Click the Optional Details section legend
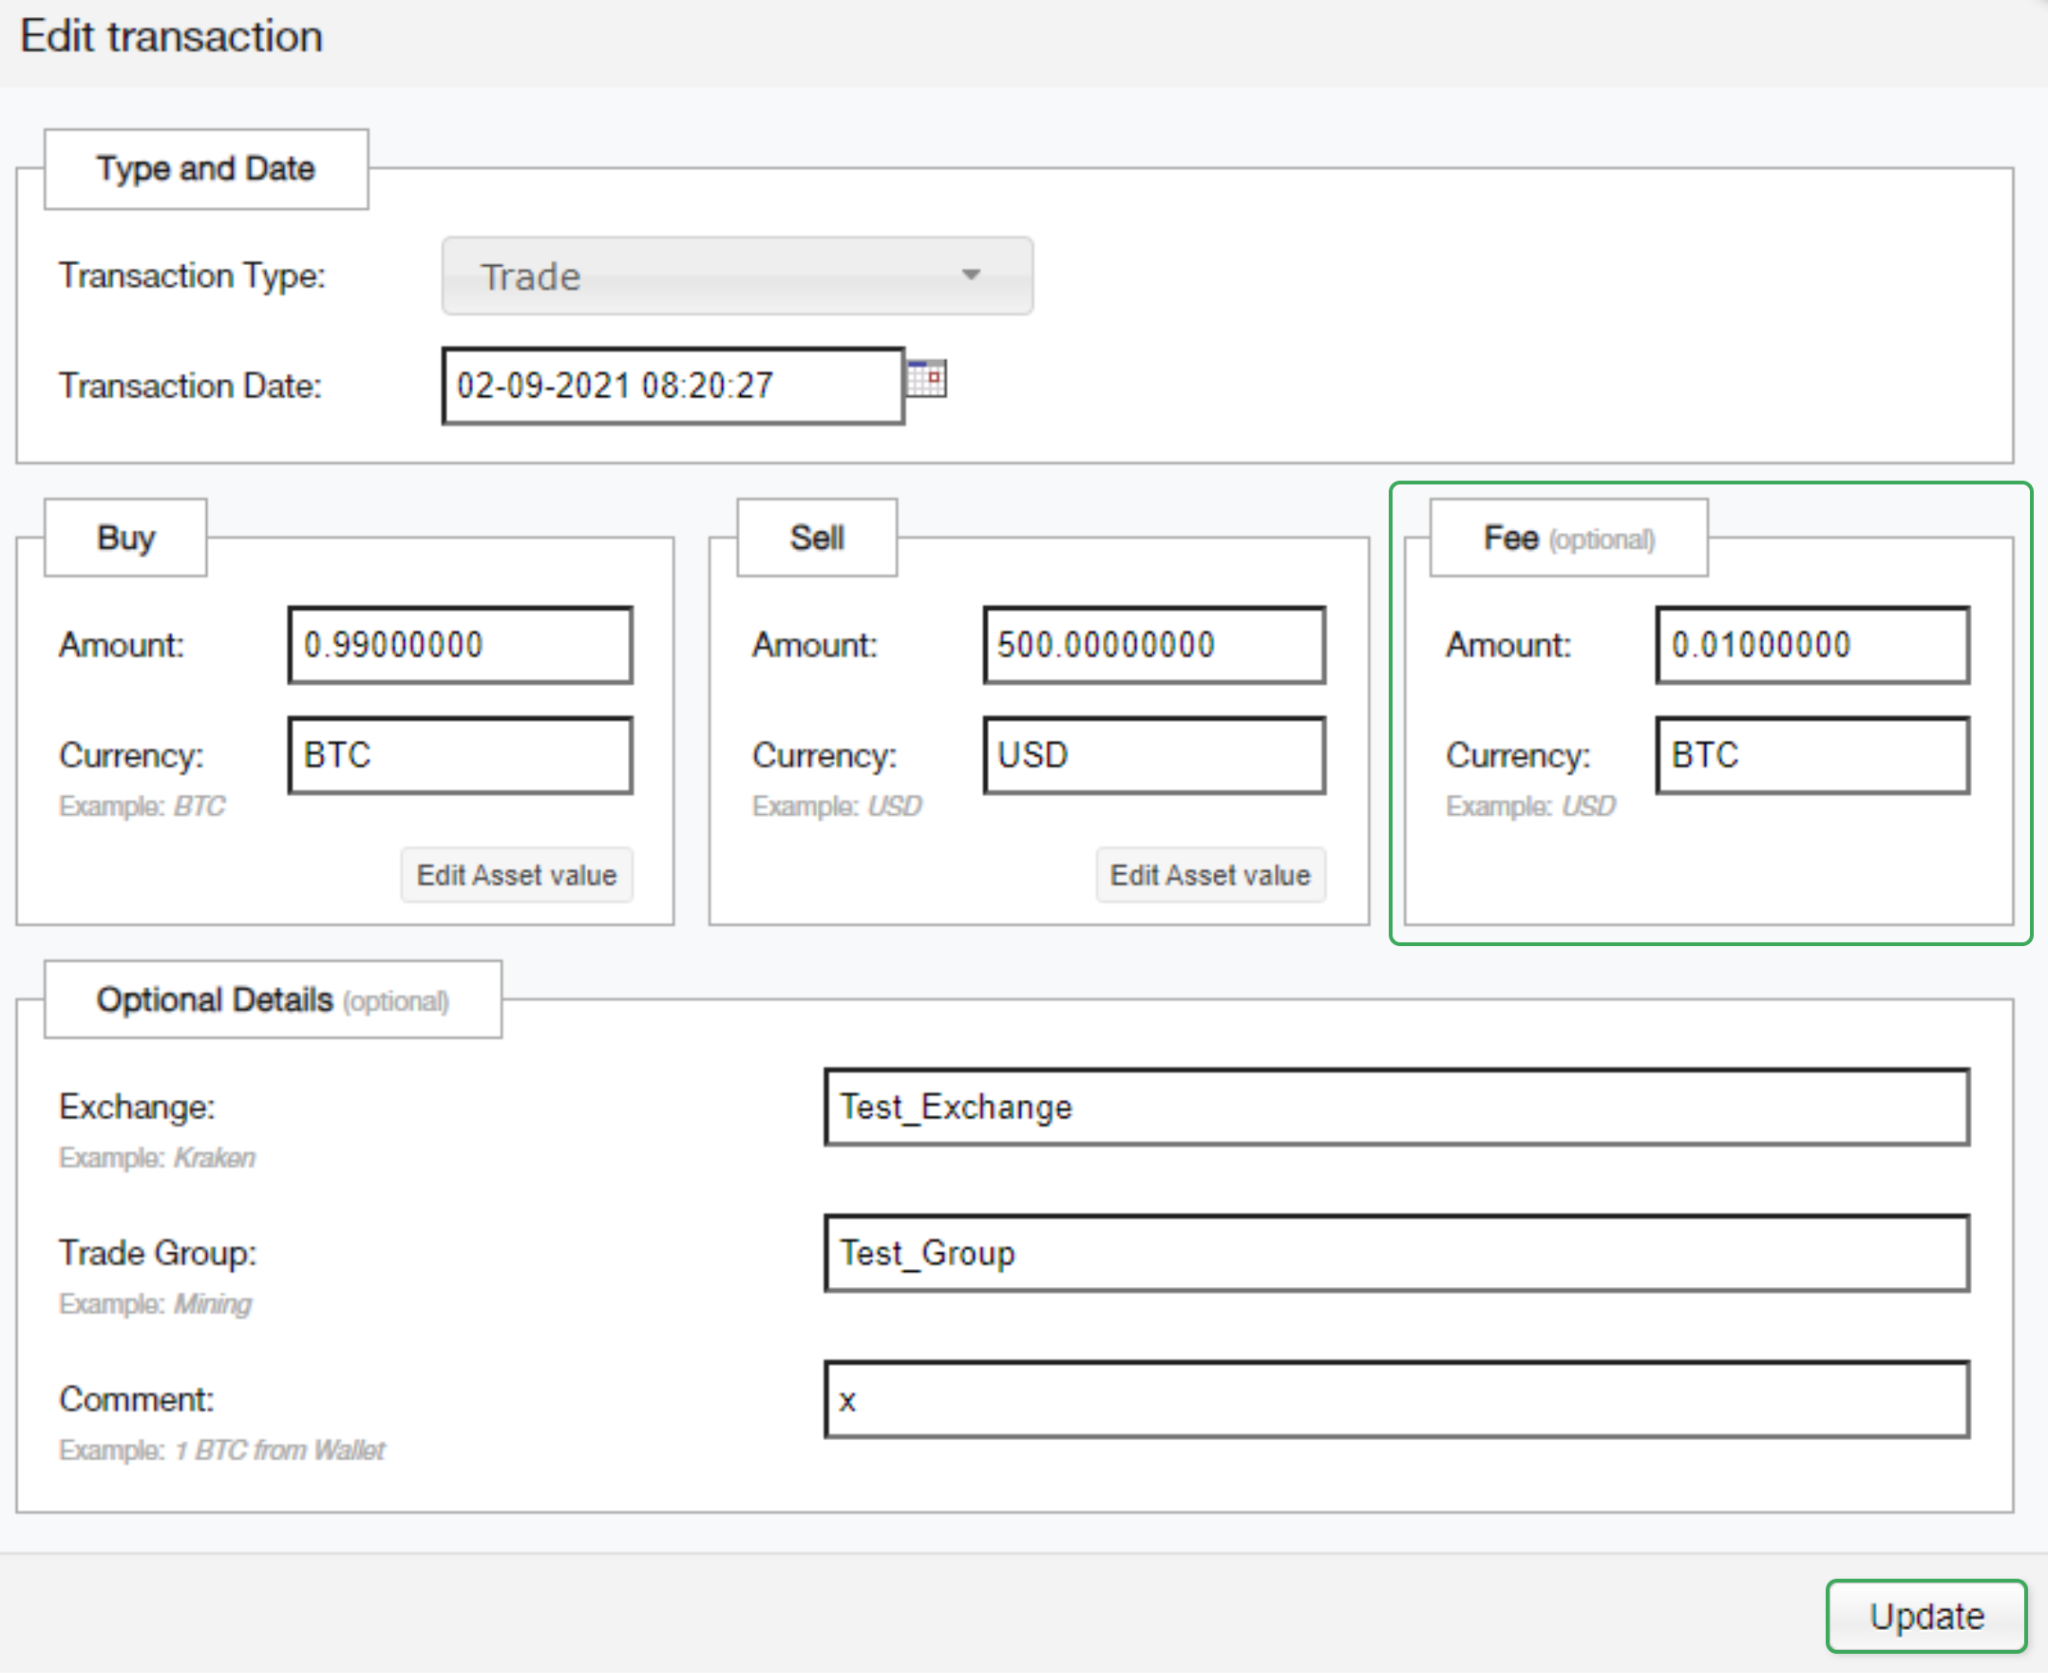This screenshot has height=1673, width=2048. point(272,1000)
